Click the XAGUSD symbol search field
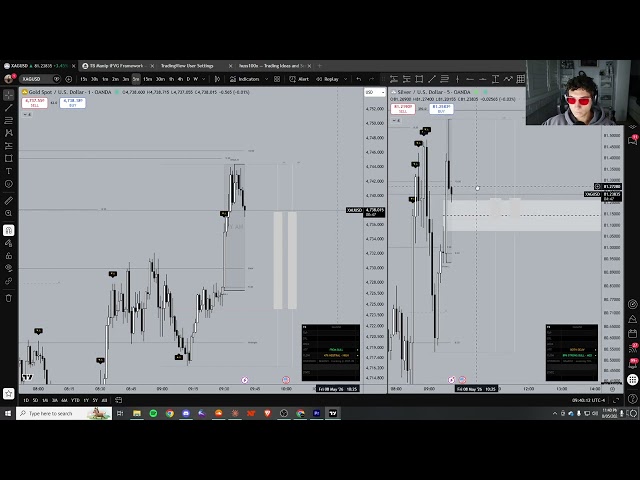Screen dimensions: 640x480 [x=40, y=79]
